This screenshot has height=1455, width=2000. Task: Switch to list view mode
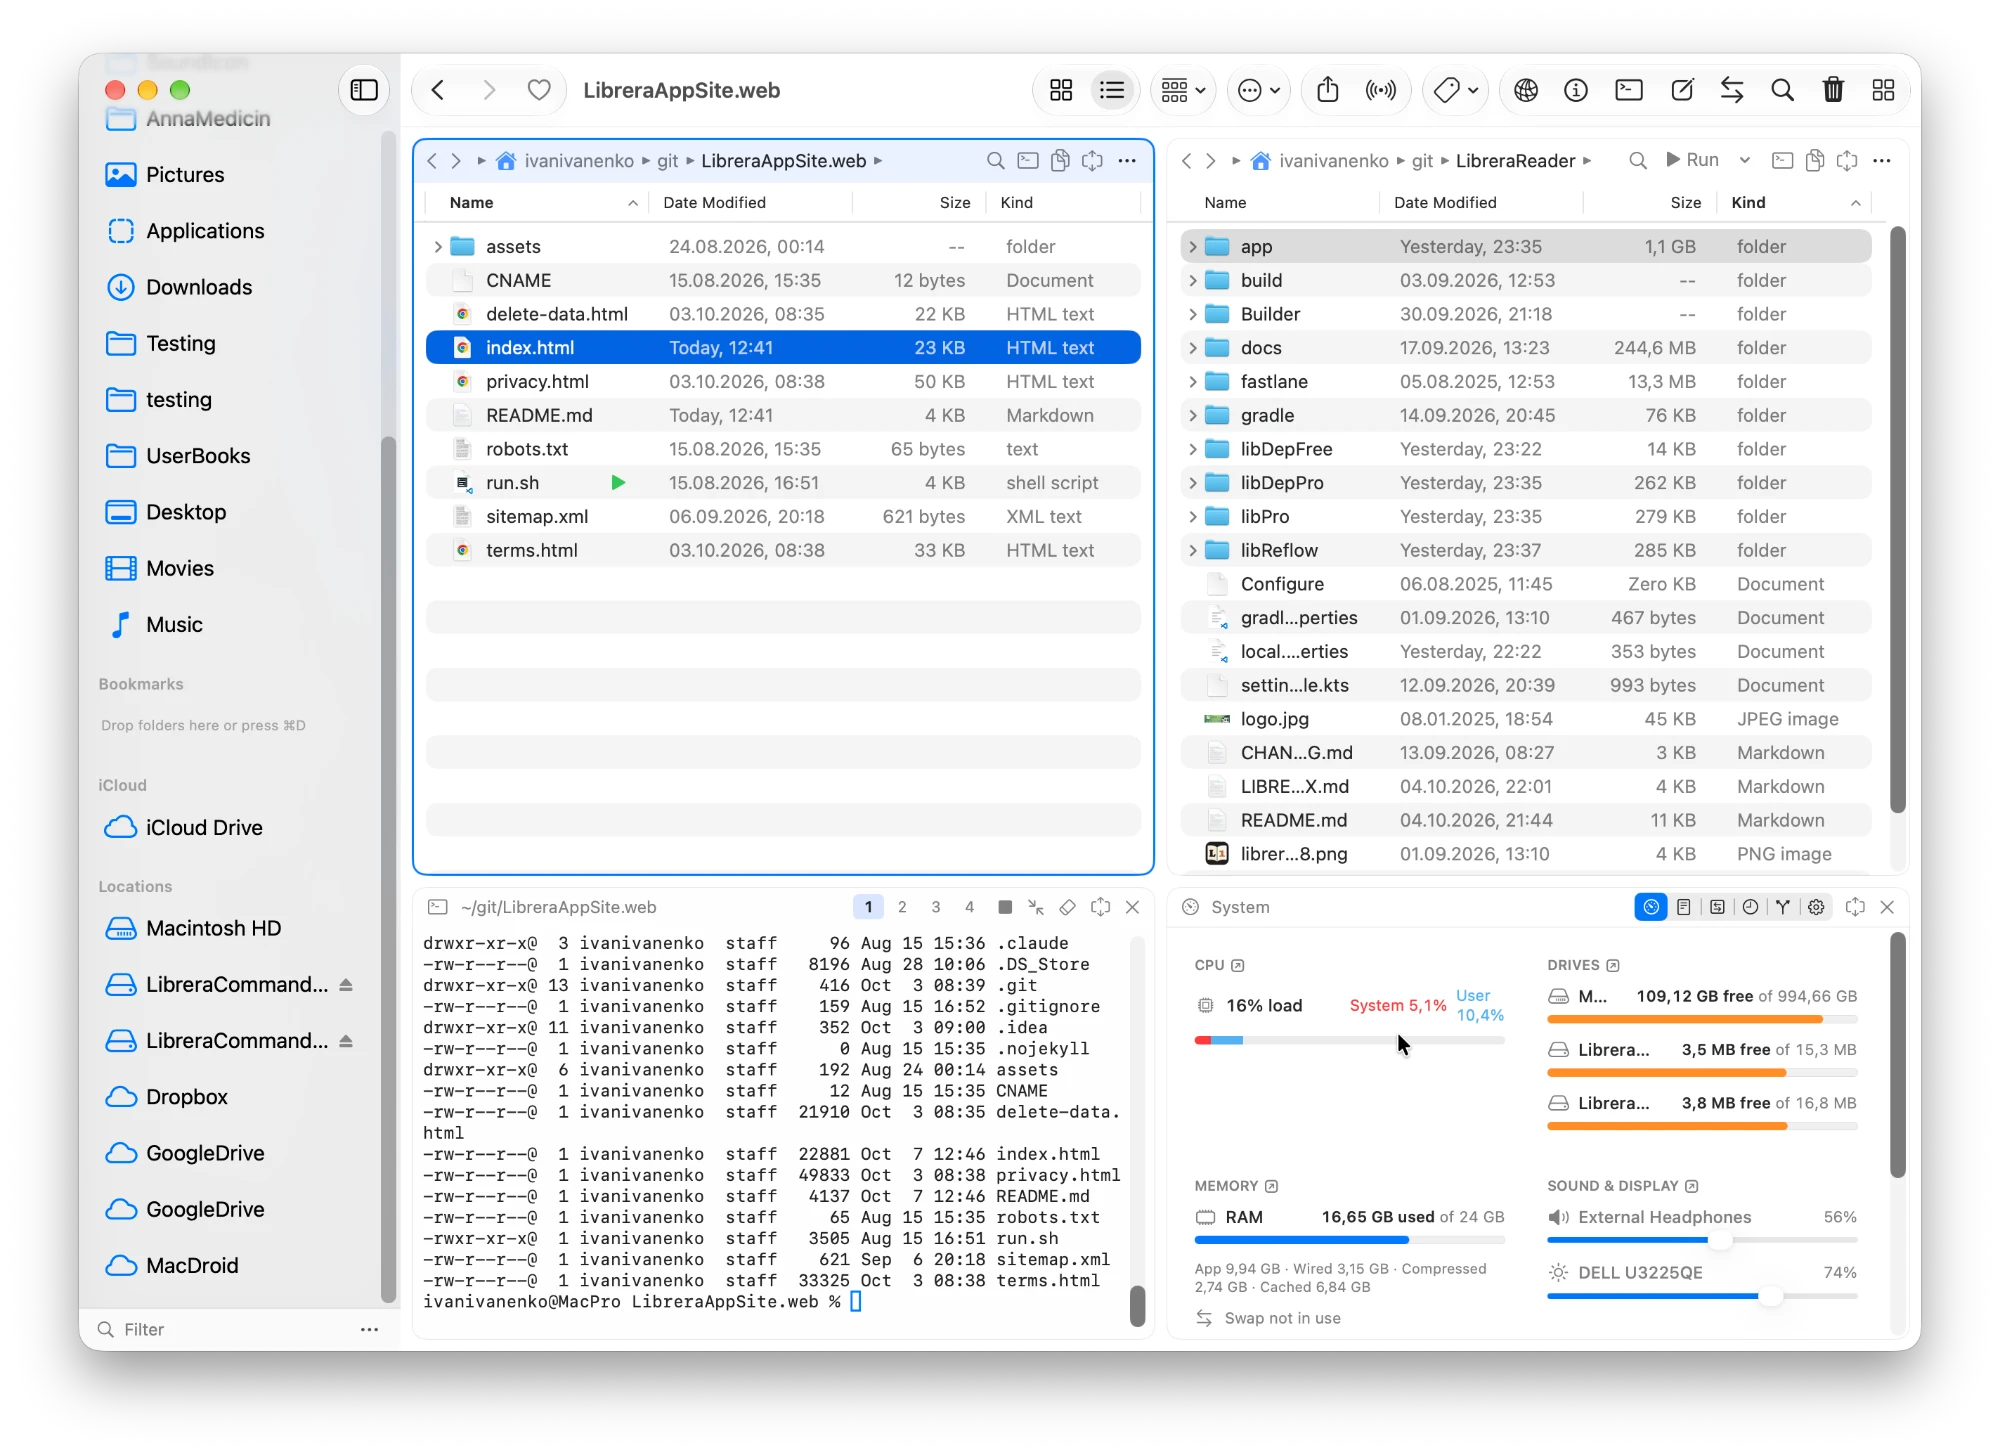[1112, 90]
